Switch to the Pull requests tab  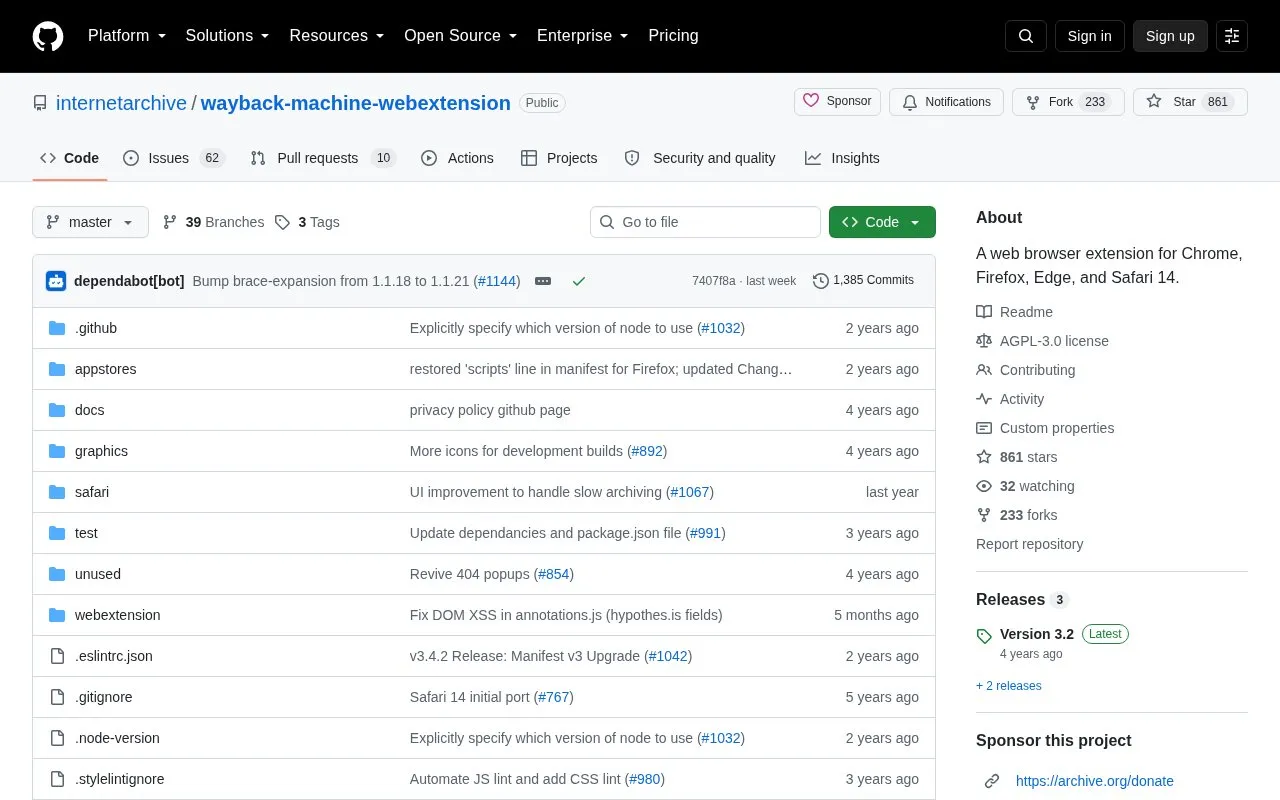tap(323, 158)
